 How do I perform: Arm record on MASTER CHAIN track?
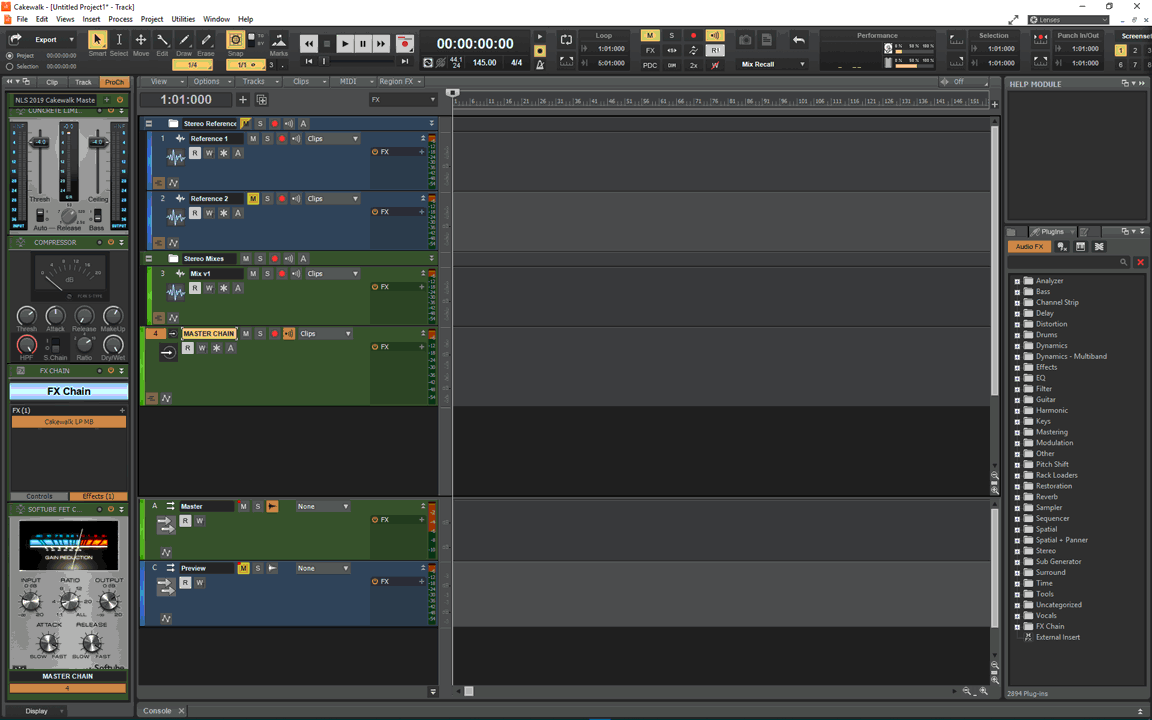[274, 334]
